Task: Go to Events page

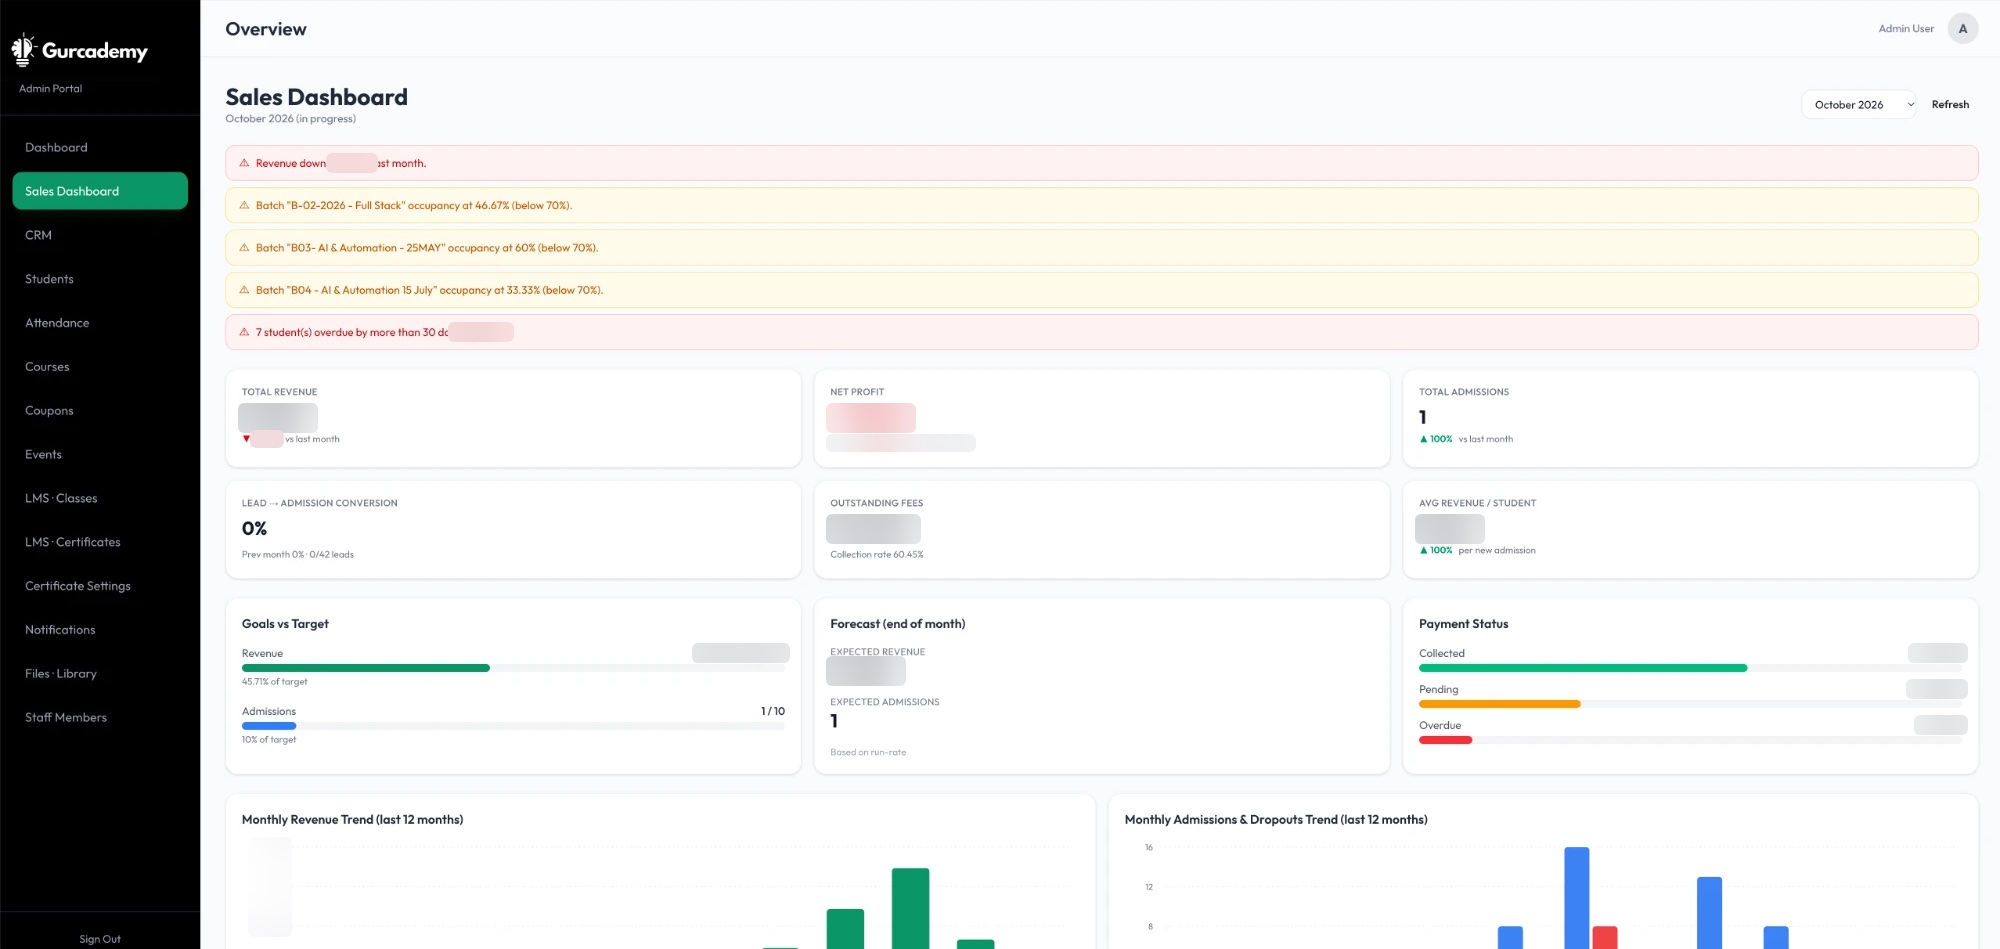Action: point(100,455)
